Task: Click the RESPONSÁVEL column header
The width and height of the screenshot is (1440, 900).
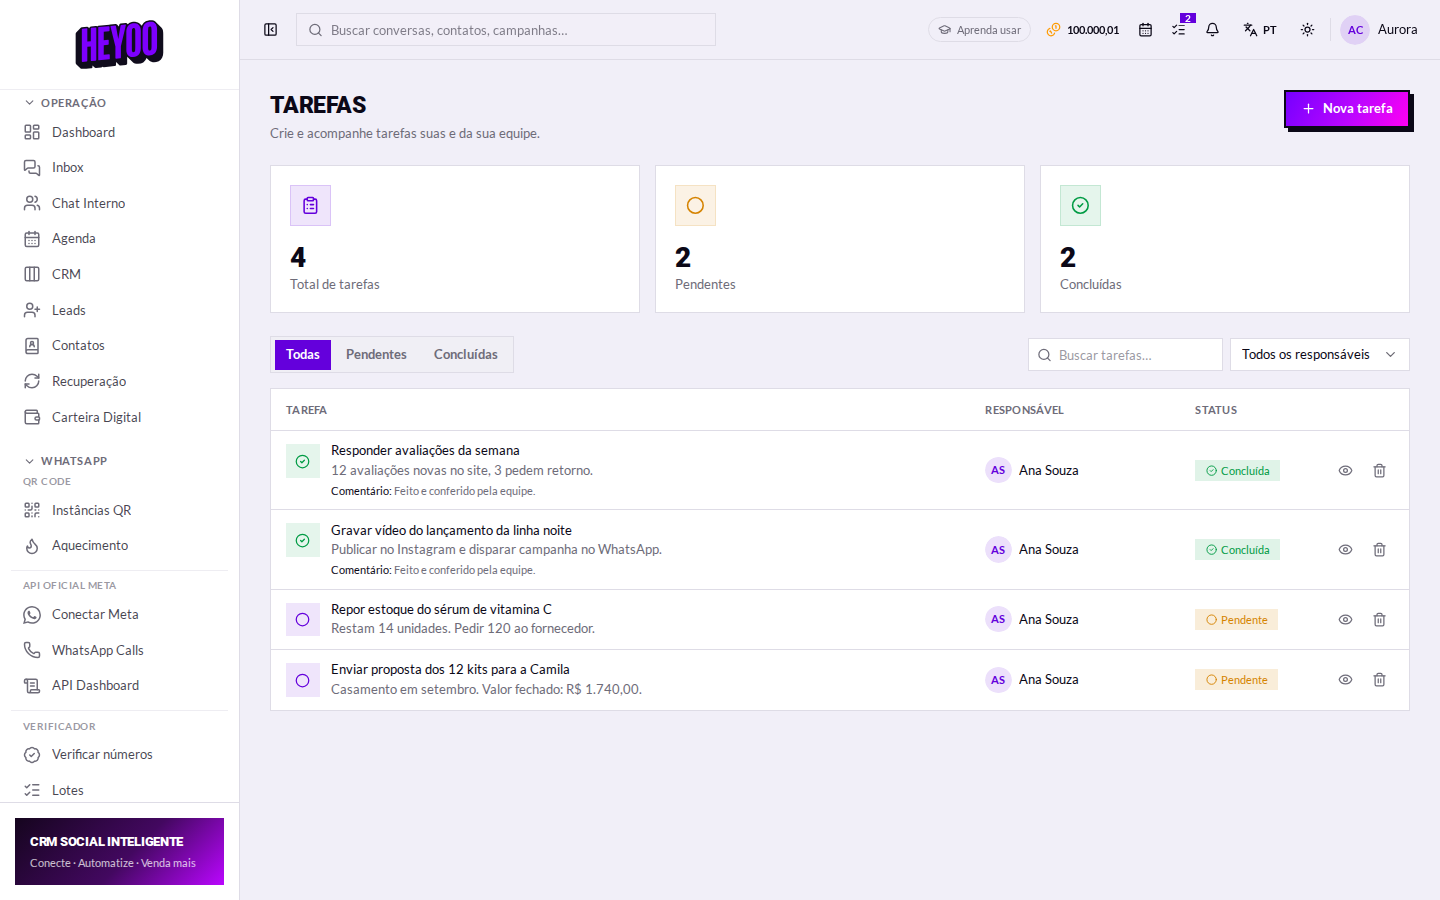Action: pyautogui.click(x=1024, y=410)
